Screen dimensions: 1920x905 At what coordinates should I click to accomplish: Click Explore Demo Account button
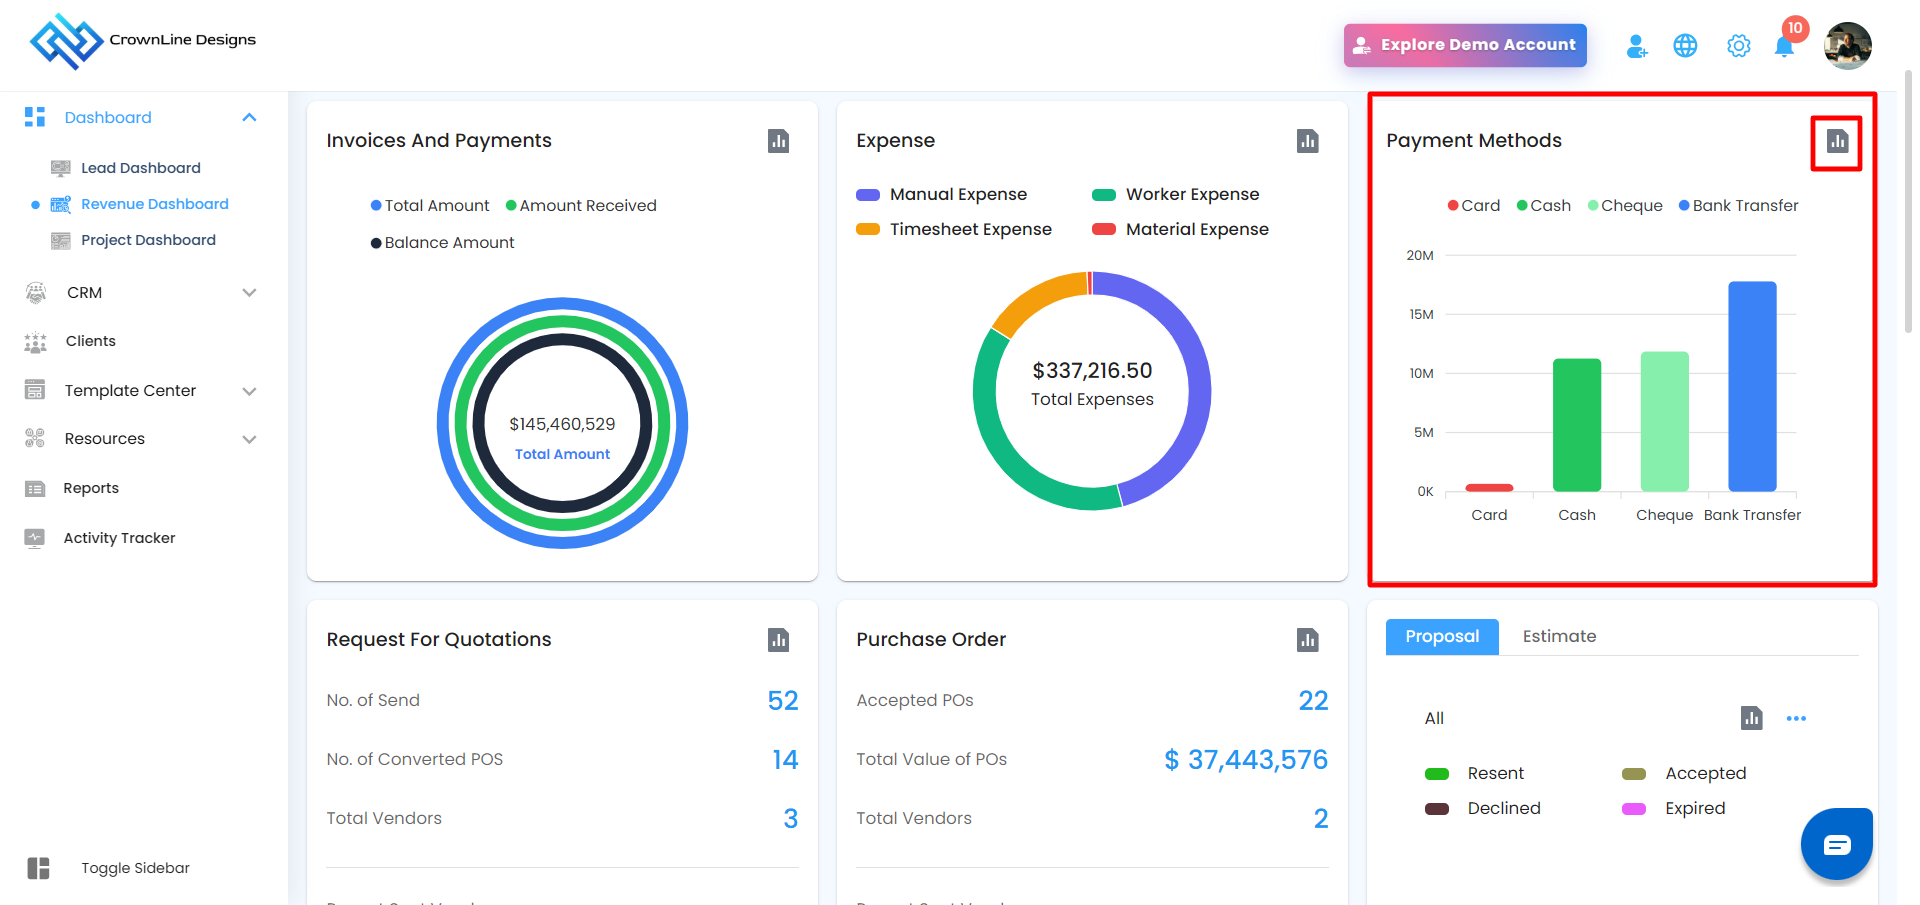[1464, 46]
